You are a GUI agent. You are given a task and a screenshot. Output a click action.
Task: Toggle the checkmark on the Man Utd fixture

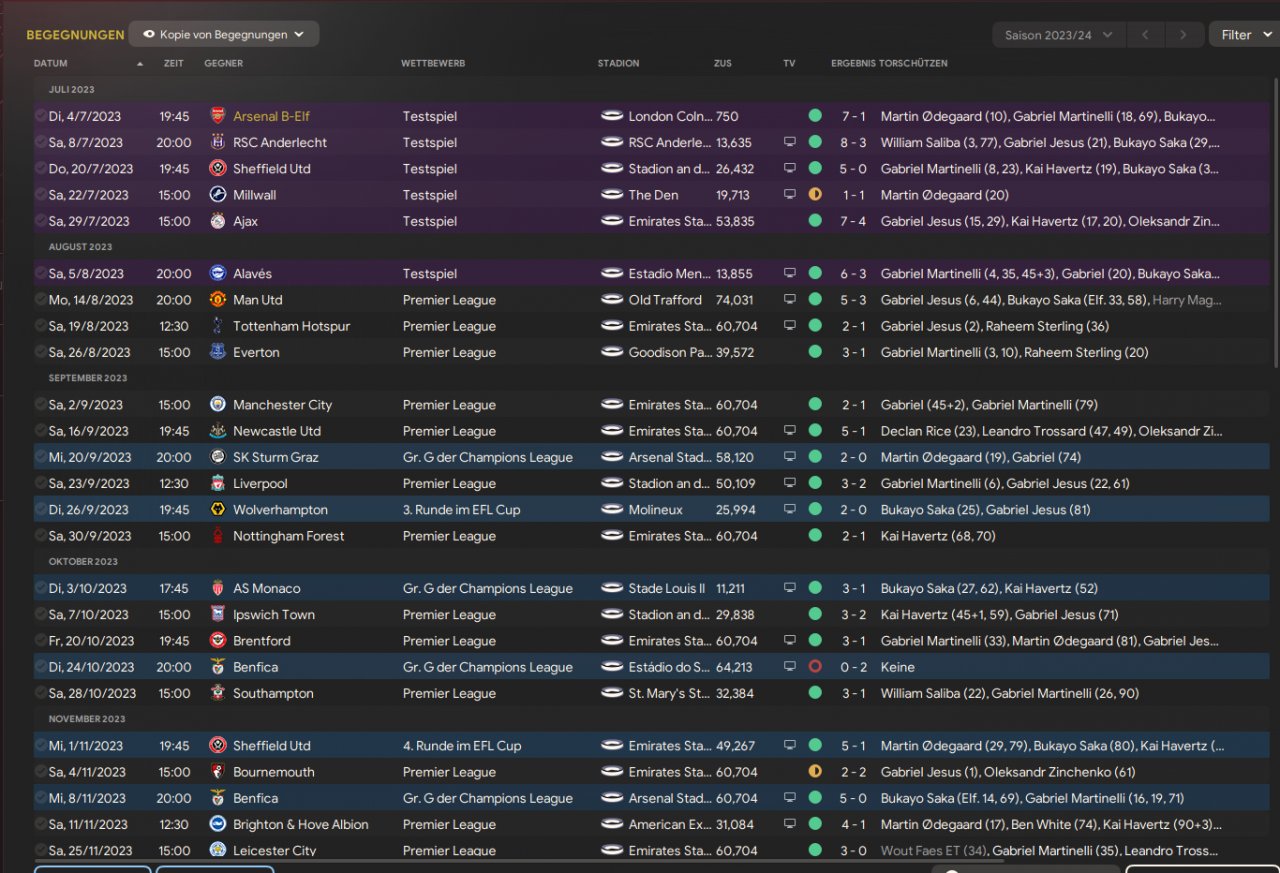(40, 300)
